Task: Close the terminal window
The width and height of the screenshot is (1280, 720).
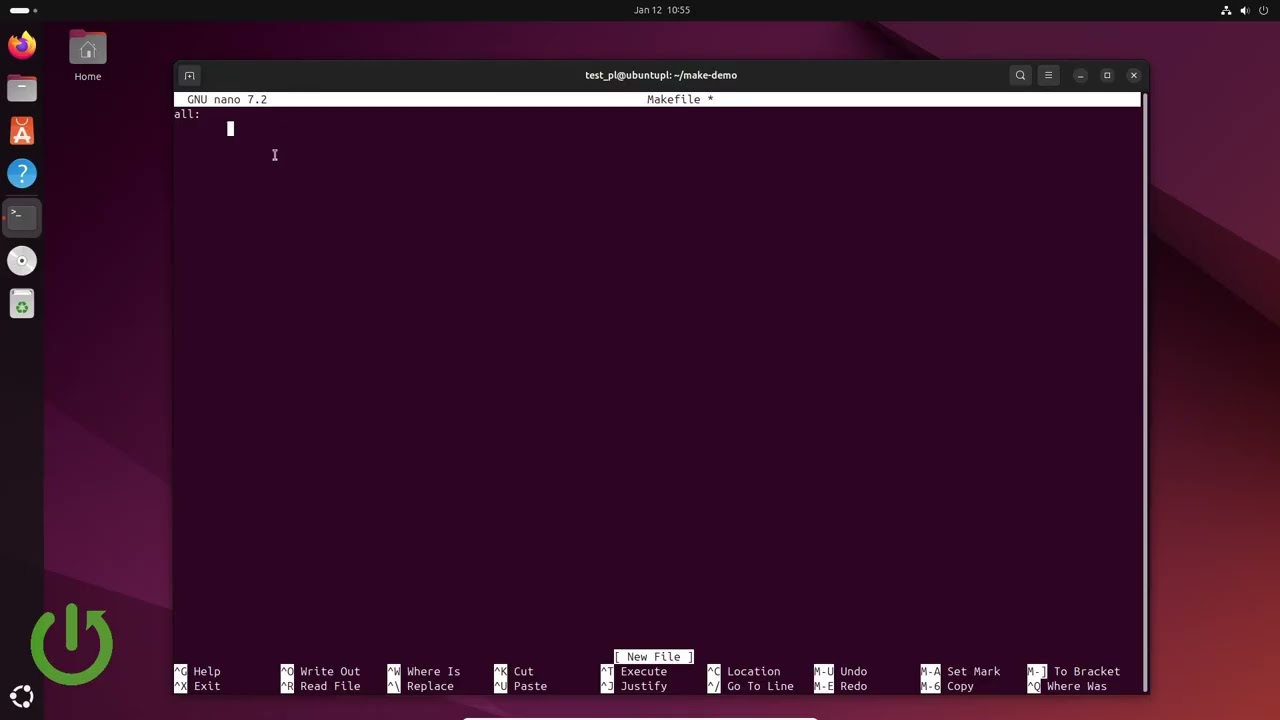Action: click(x=1134, y=75)
